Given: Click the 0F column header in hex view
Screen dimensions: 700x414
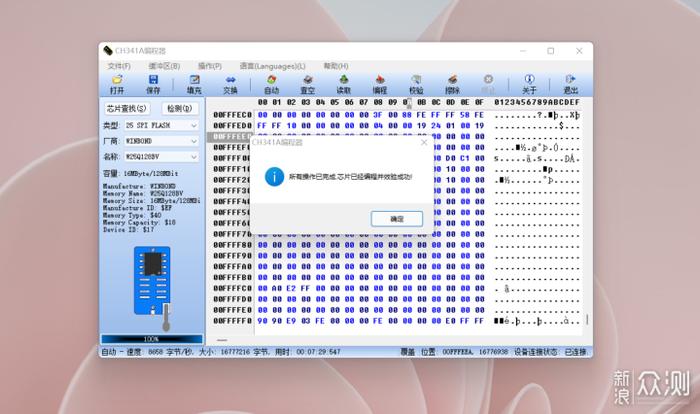Looking at the screenshot, I should coord(479,102).
